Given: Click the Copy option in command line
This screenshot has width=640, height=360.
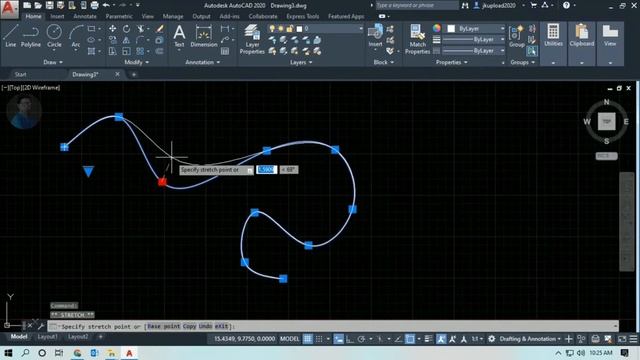Looking at the screenshot, I should point(189,326).
